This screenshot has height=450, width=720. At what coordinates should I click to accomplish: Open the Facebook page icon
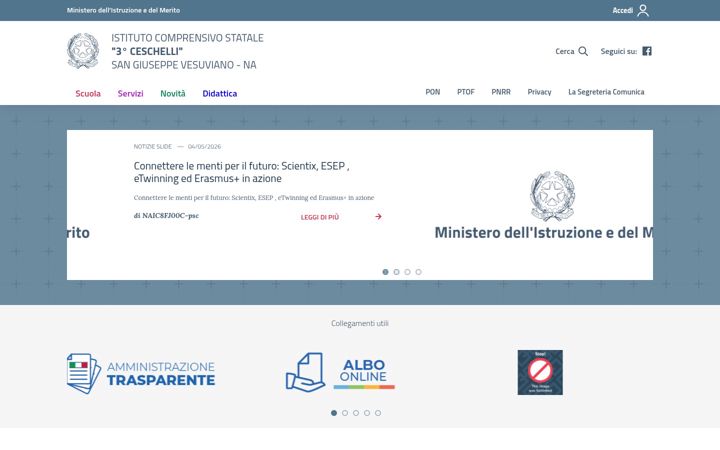point(647,51)
